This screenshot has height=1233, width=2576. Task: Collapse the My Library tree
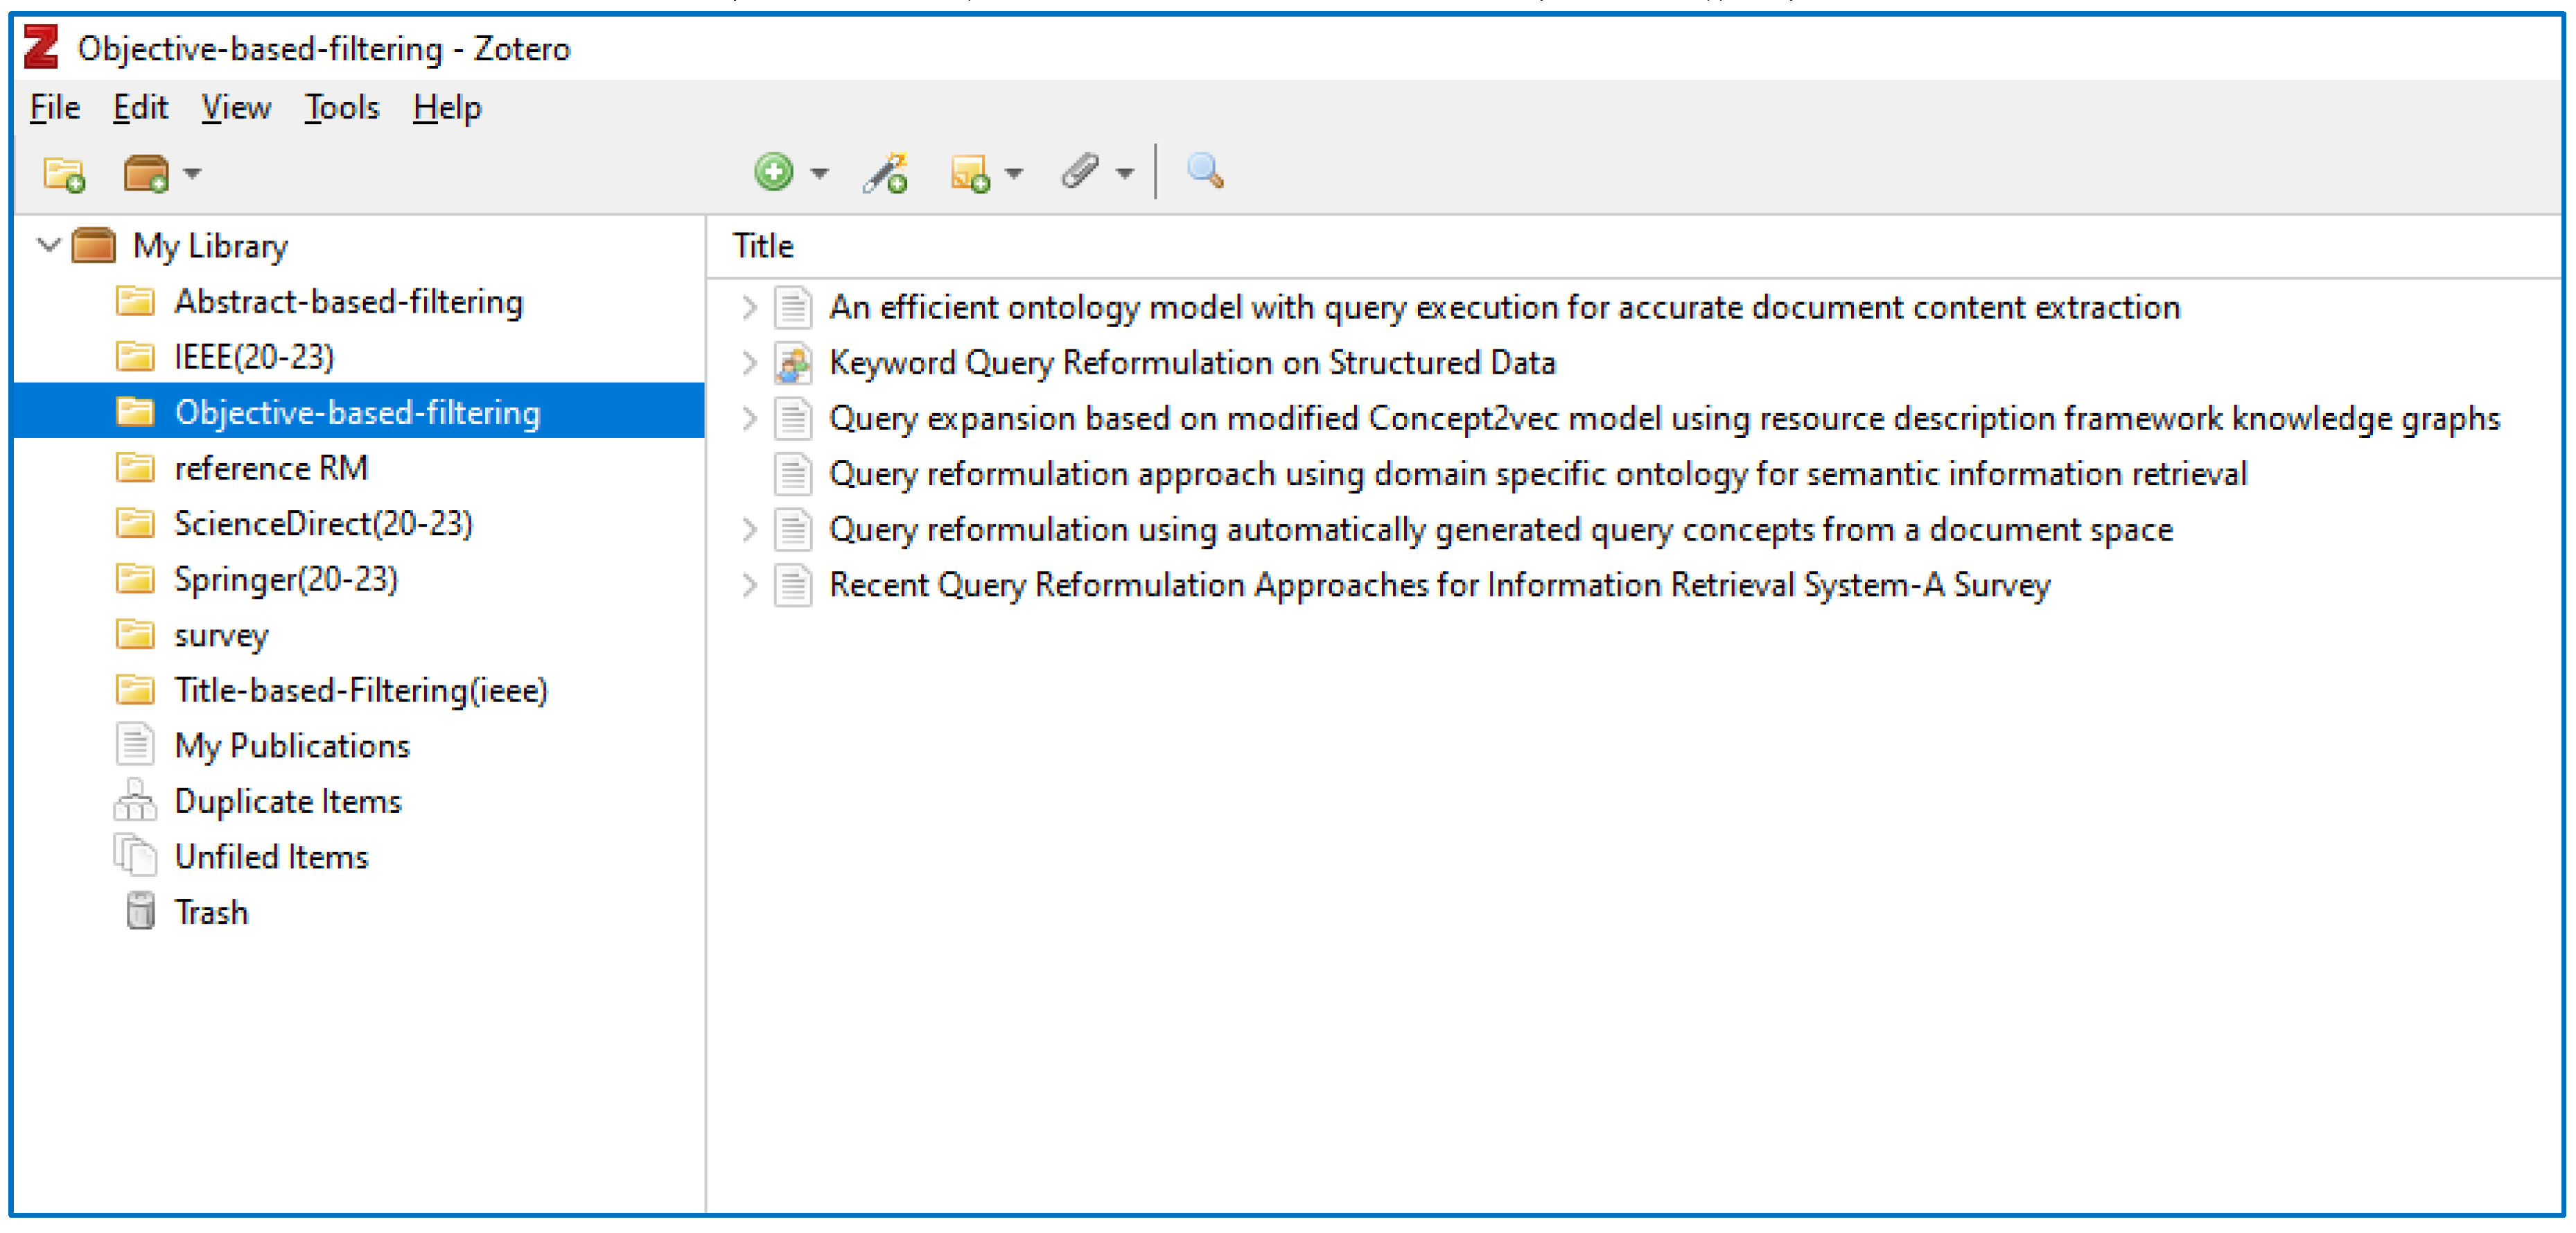point(48,245)
